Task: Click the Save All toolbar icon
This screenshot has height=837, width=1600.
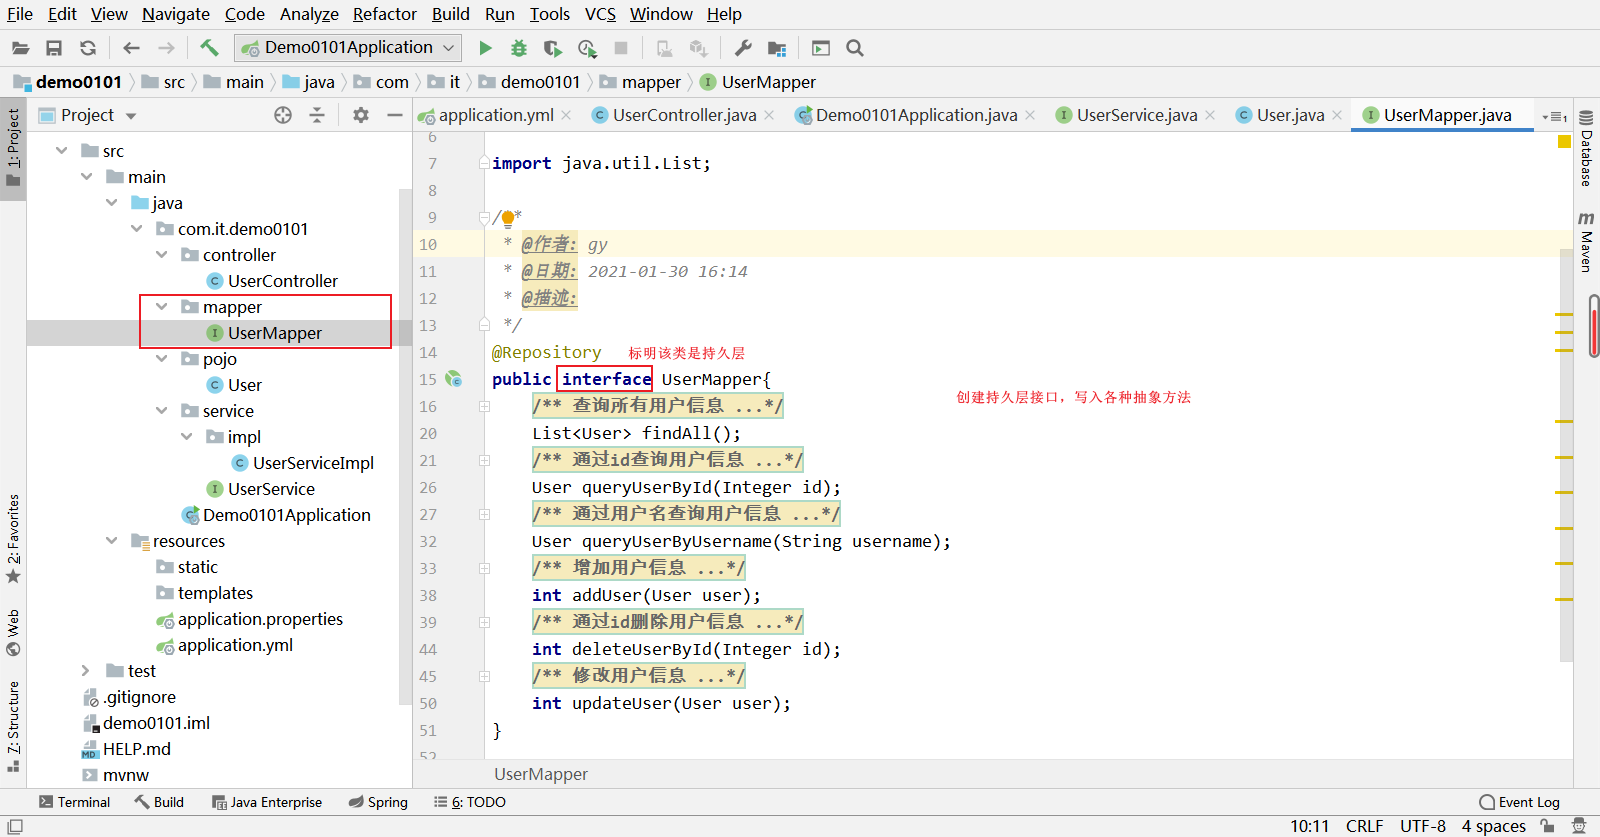Action: point(54,48)
